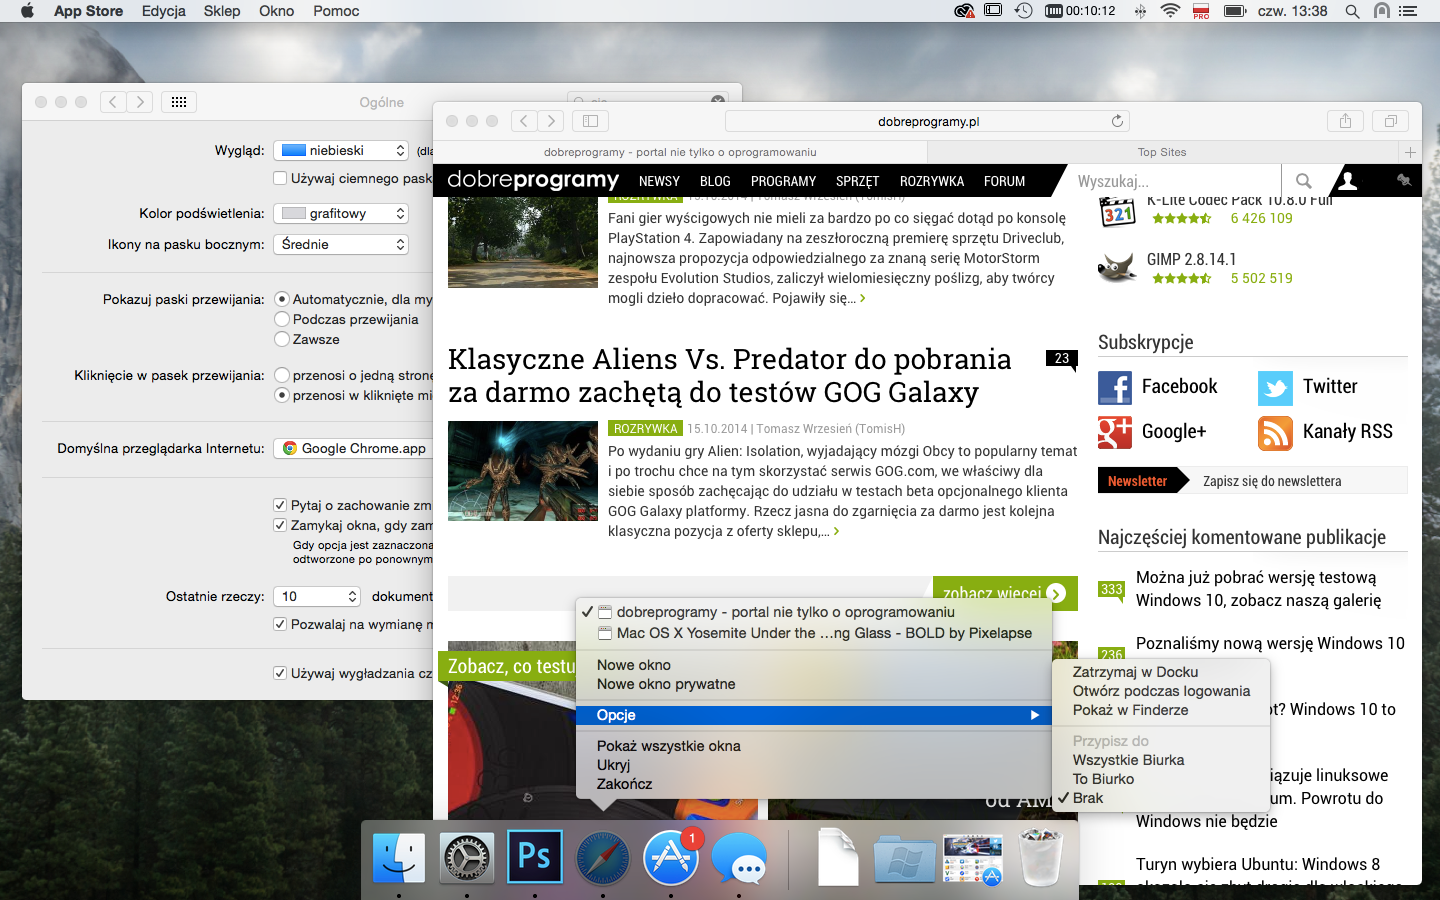Launch Photoshop from the Dock
The width and height of the screenshot is (1440, 900).
coord(534,857)
